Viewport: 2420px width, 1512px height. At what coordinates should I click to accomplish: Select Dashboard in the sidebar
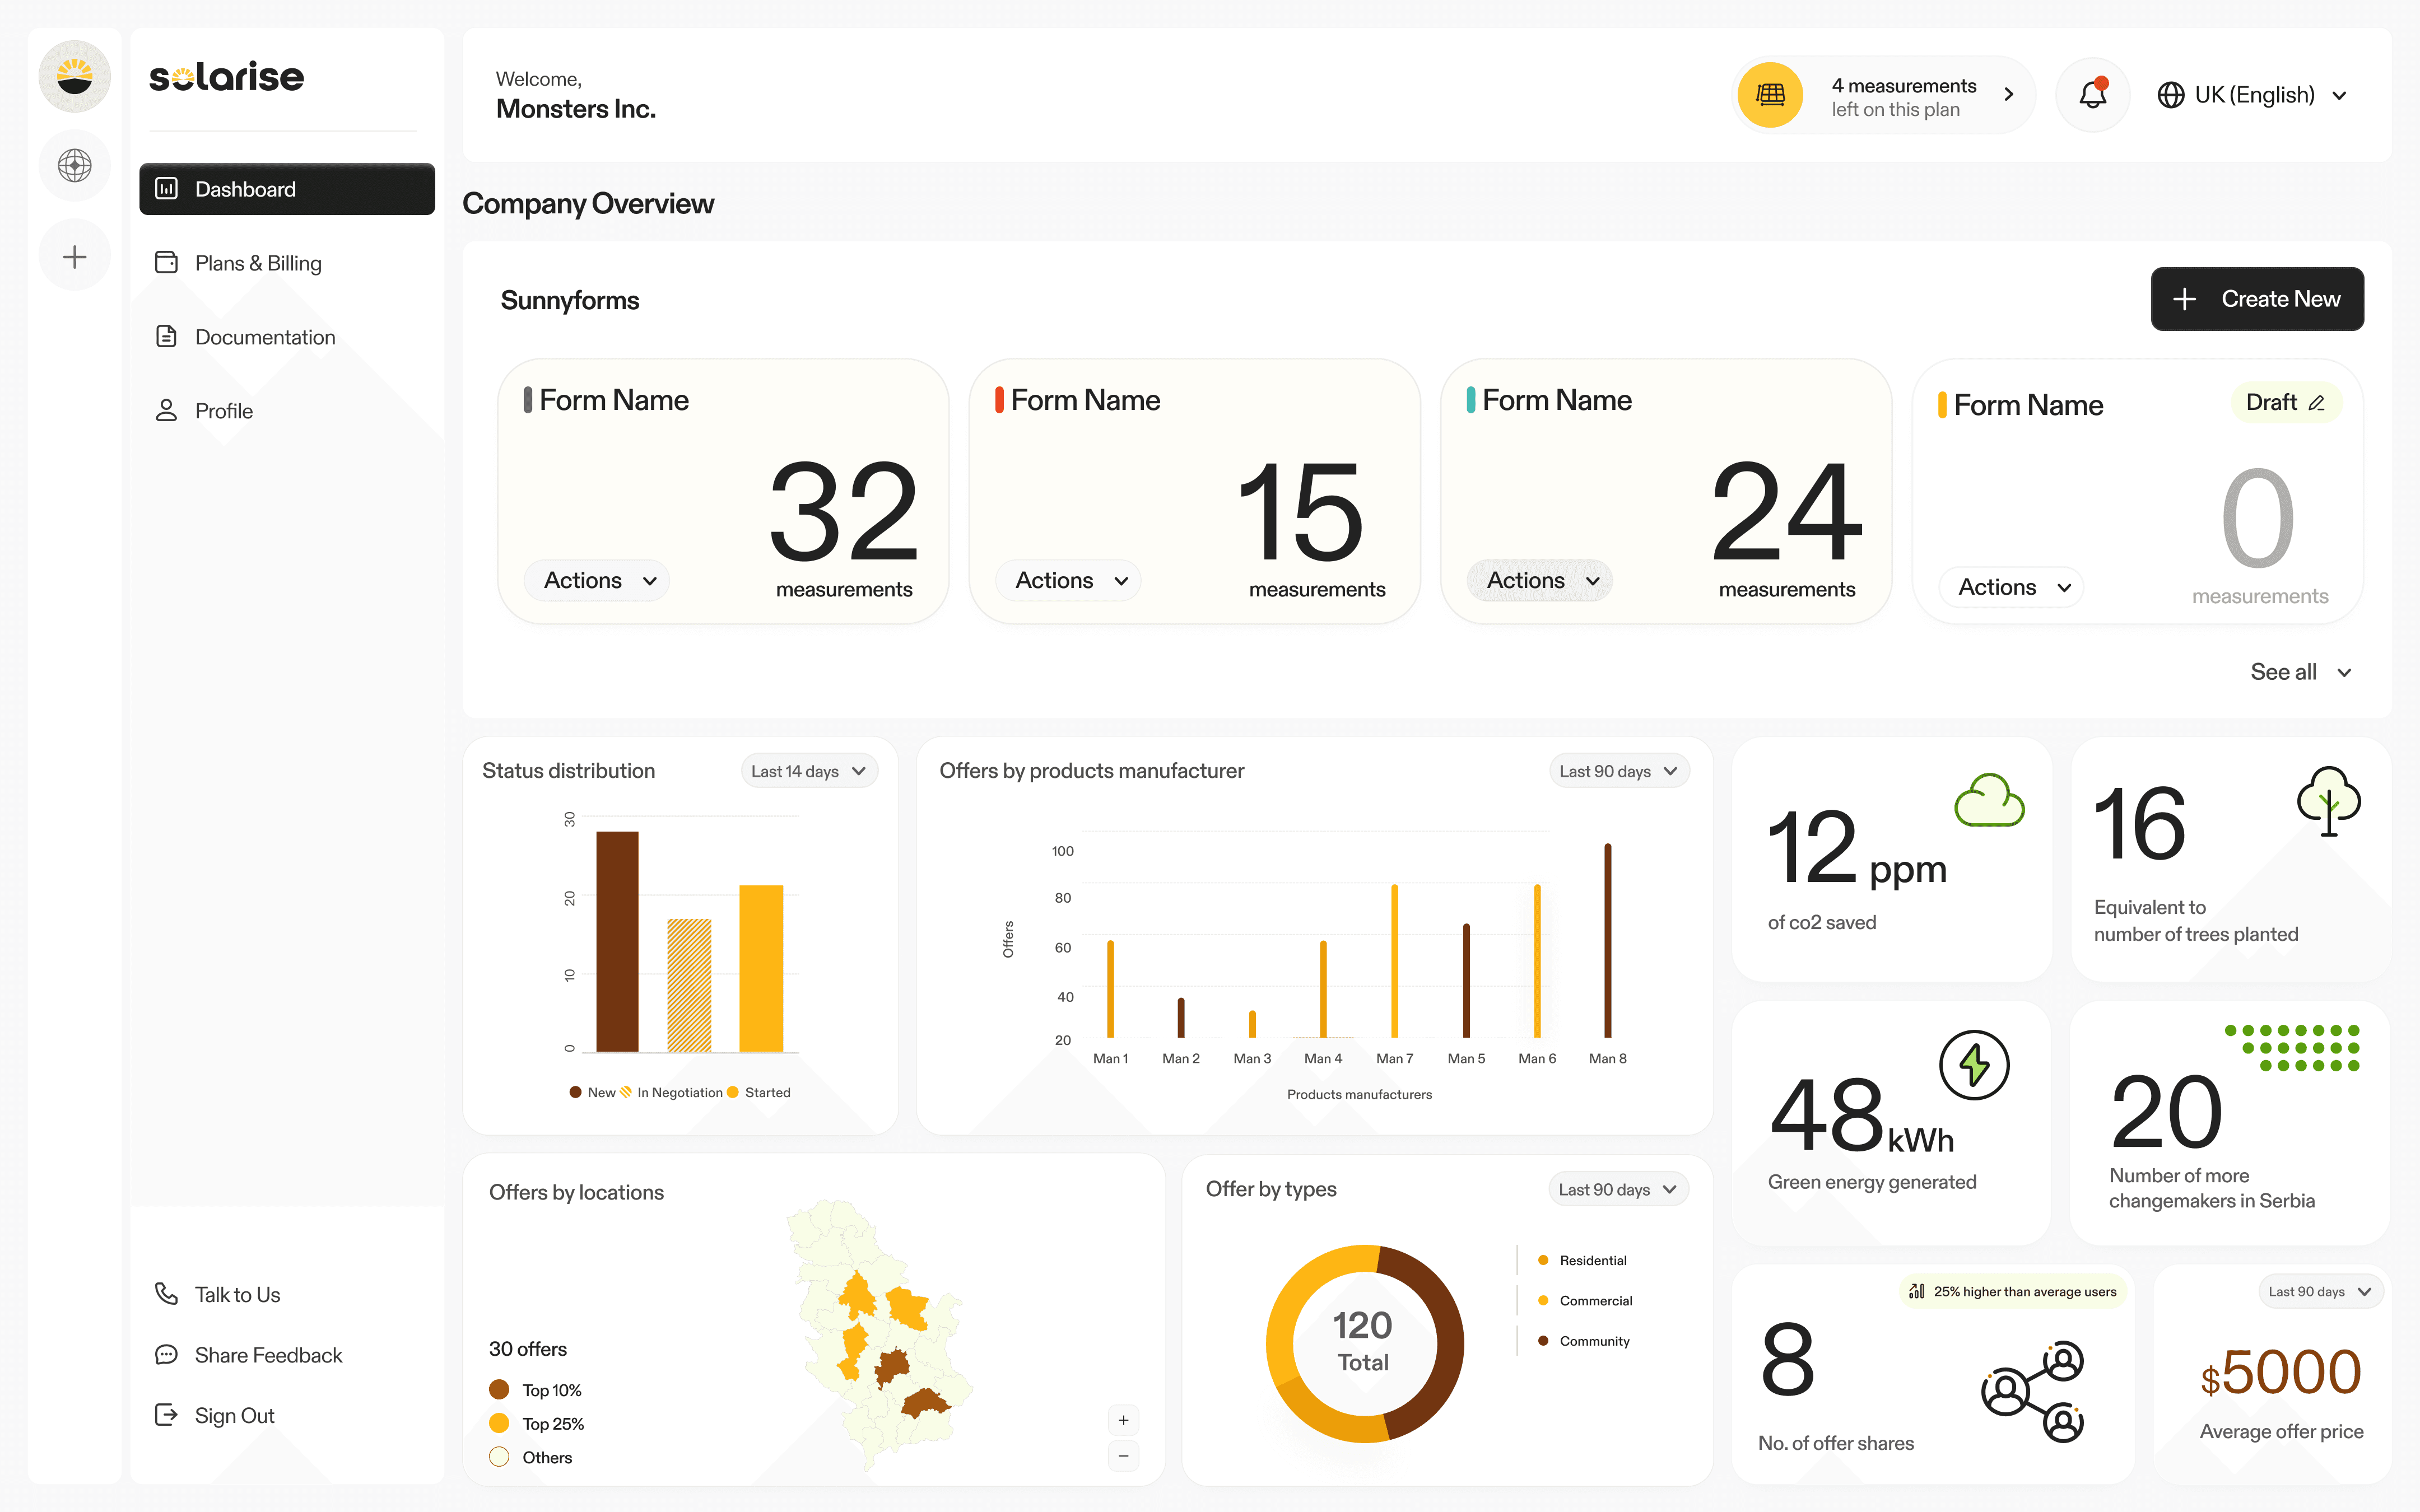click(287, 189)
